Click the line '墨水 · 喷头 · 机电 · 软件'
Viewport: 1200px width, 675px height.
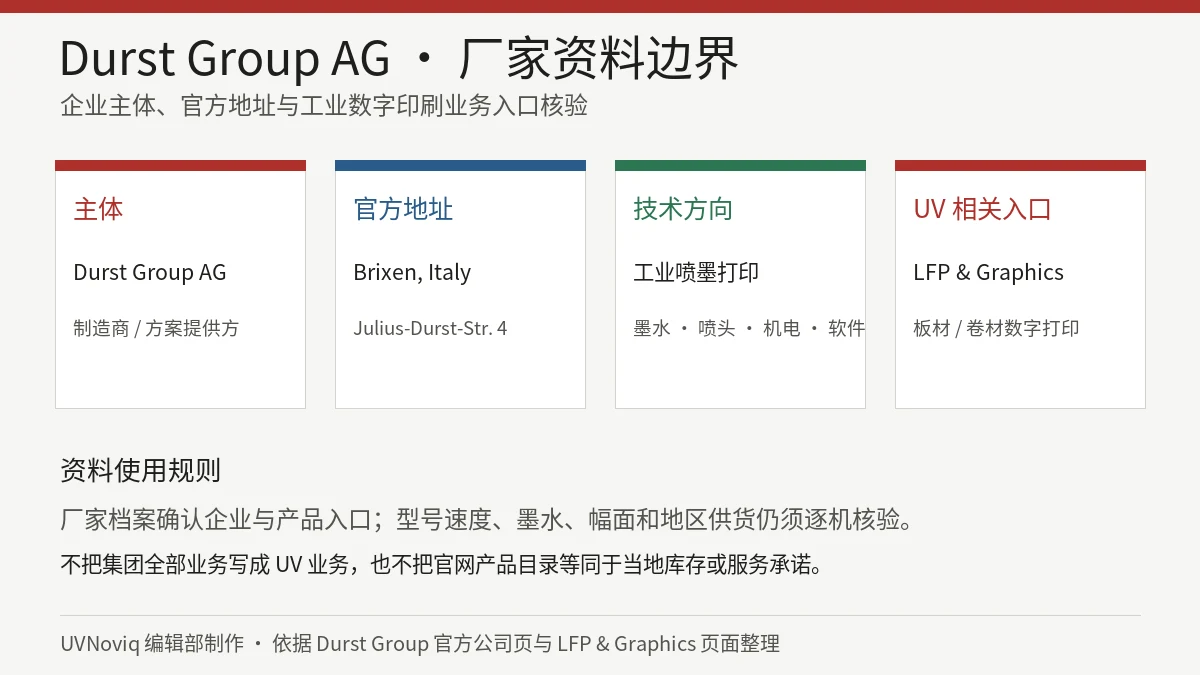(x=749, y=328)
